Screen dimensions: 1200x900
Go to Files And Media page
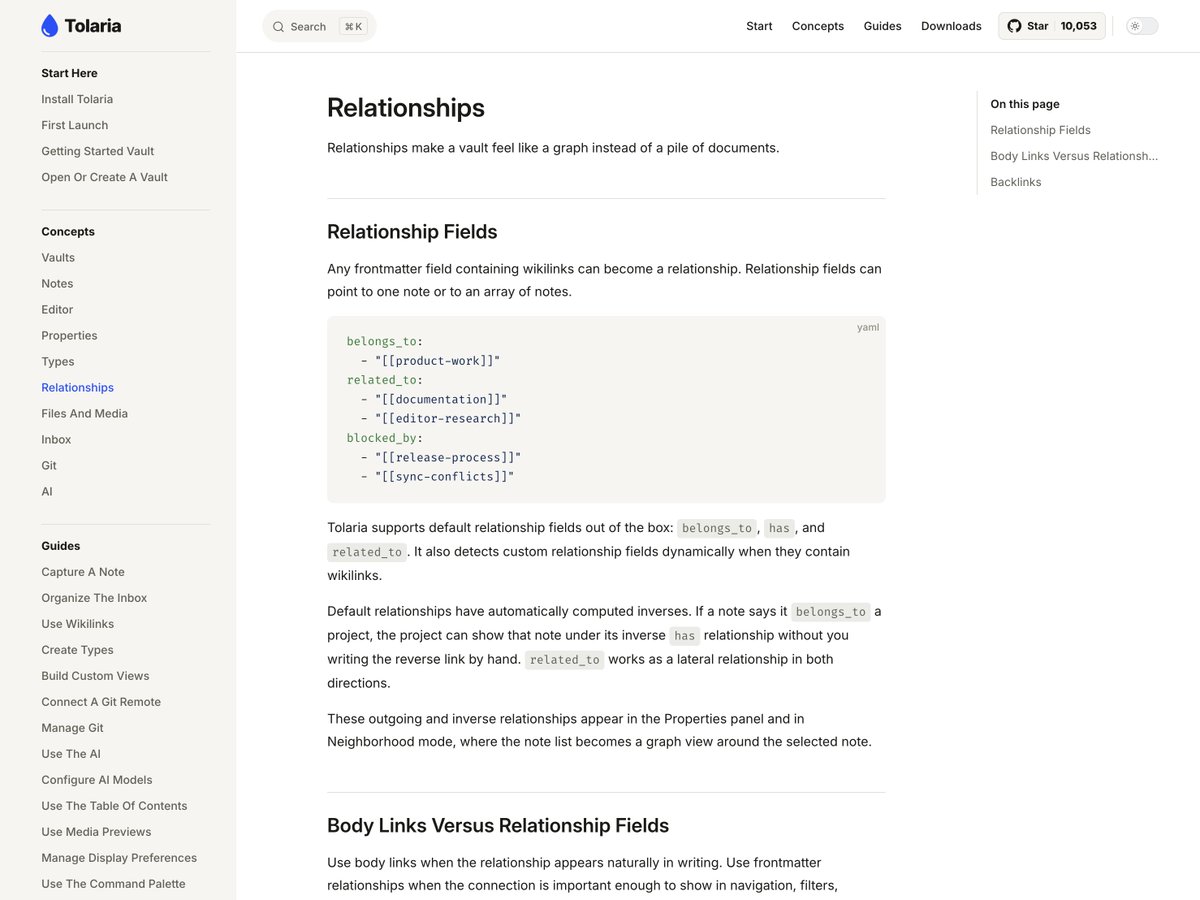[x=84, y=413]
